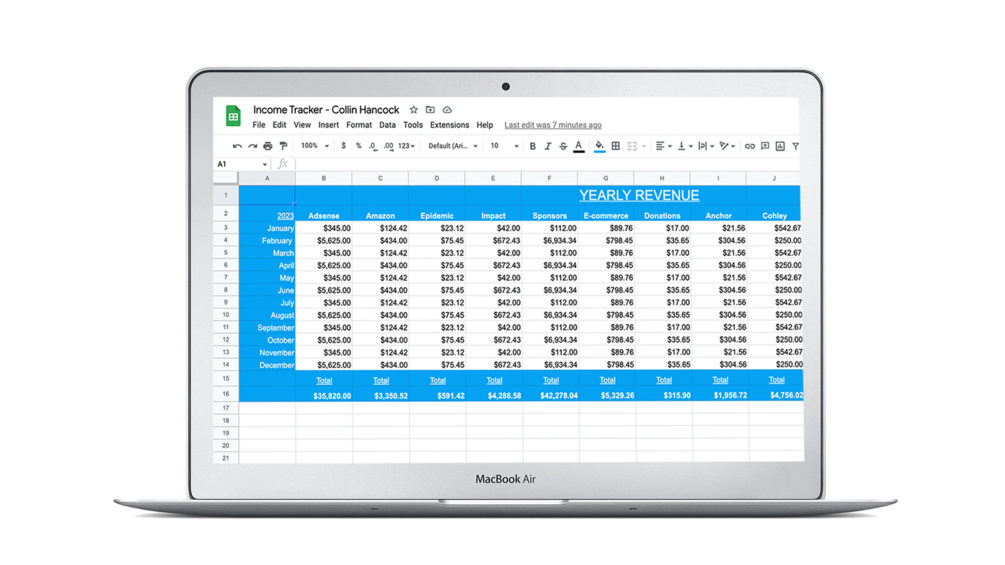Insert a link
The width and height of the screenshot is (1005, 565).
click(749, 146)
